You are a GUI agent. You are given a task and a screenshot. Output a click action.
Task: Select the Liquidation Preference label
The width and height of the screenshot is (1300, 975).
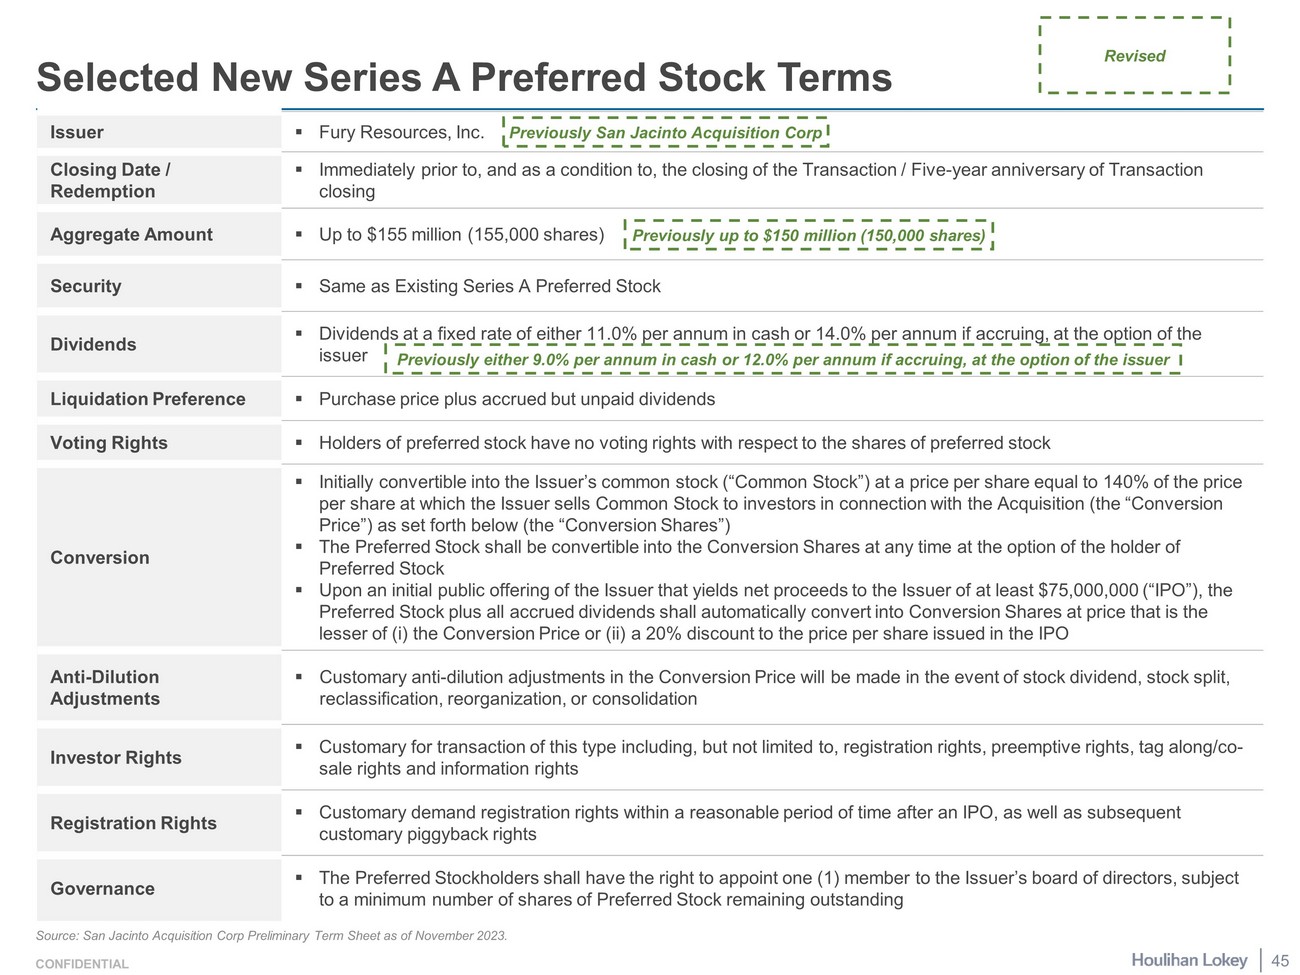pos(148,399)
